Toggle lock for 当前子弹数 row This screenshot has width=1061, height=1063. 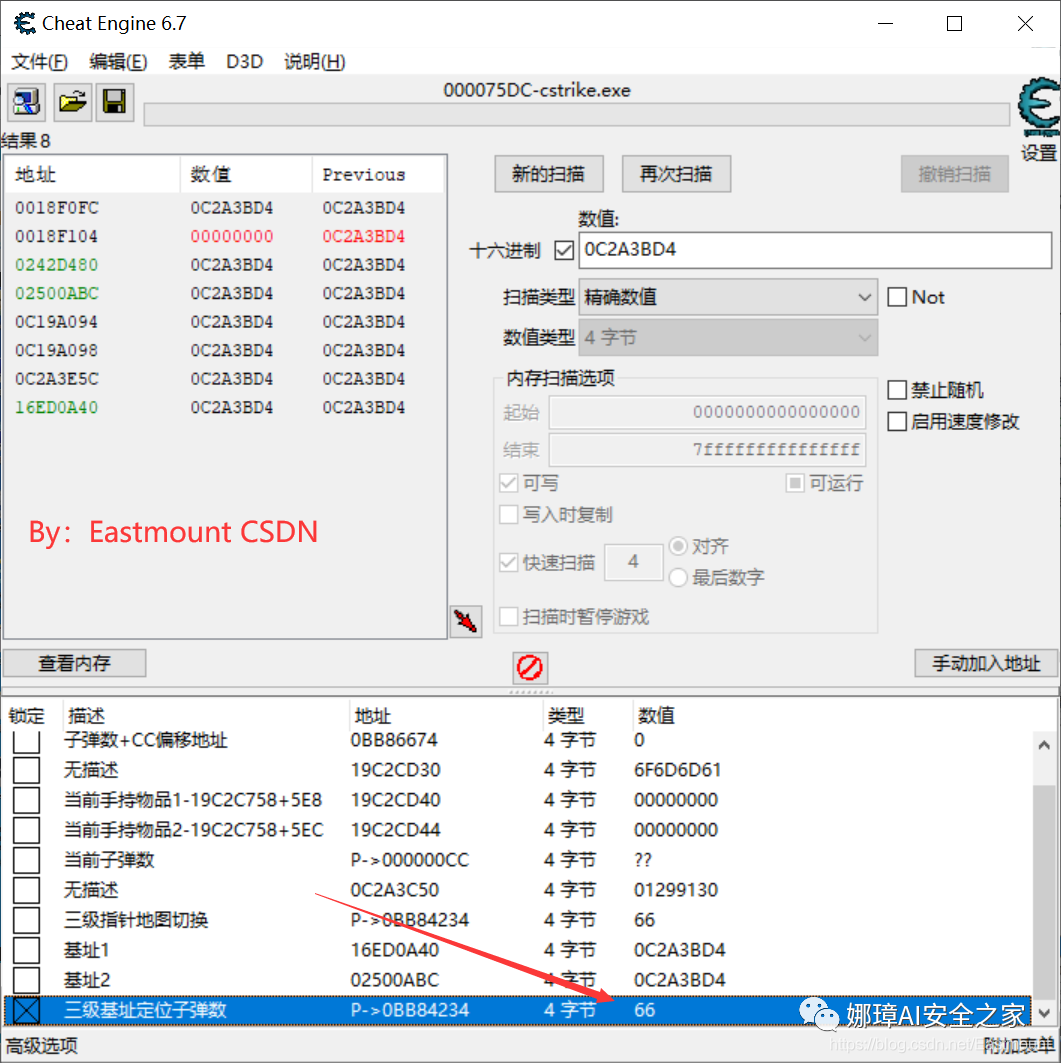click(x=26, y=860)
